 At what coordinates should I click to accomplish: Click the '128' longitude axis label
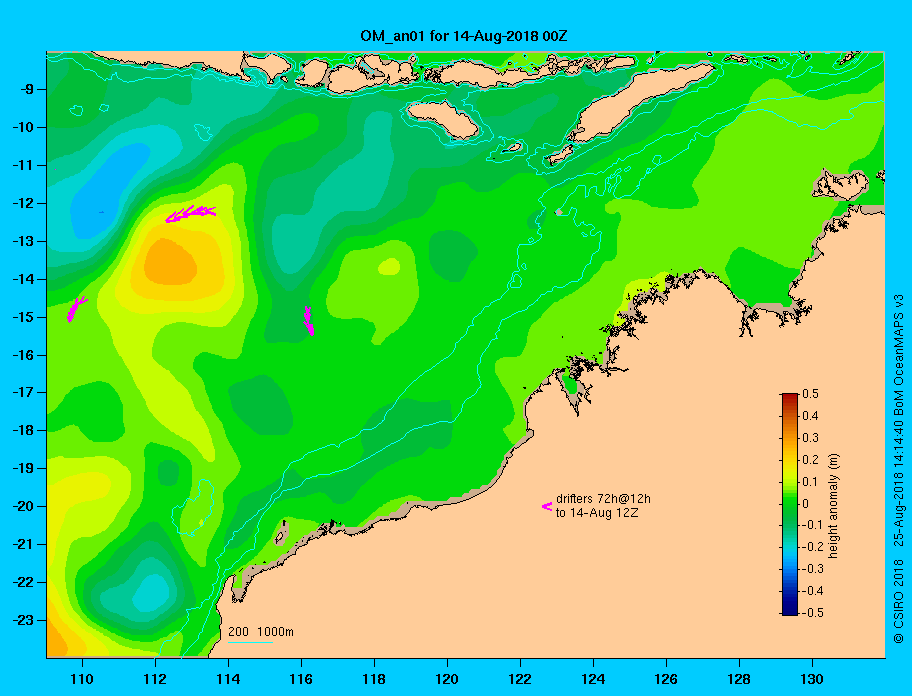[739, 679]
